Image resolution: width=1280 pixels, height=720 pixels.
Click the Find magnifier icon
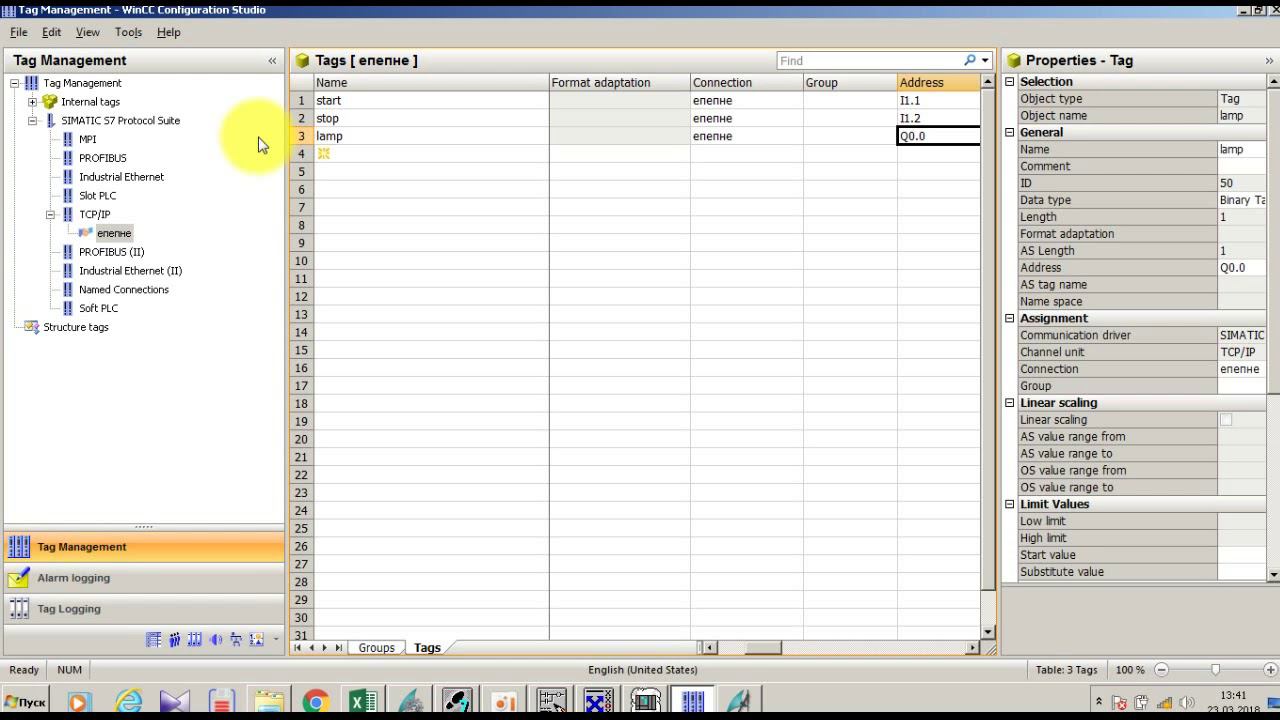pos(970,61)
